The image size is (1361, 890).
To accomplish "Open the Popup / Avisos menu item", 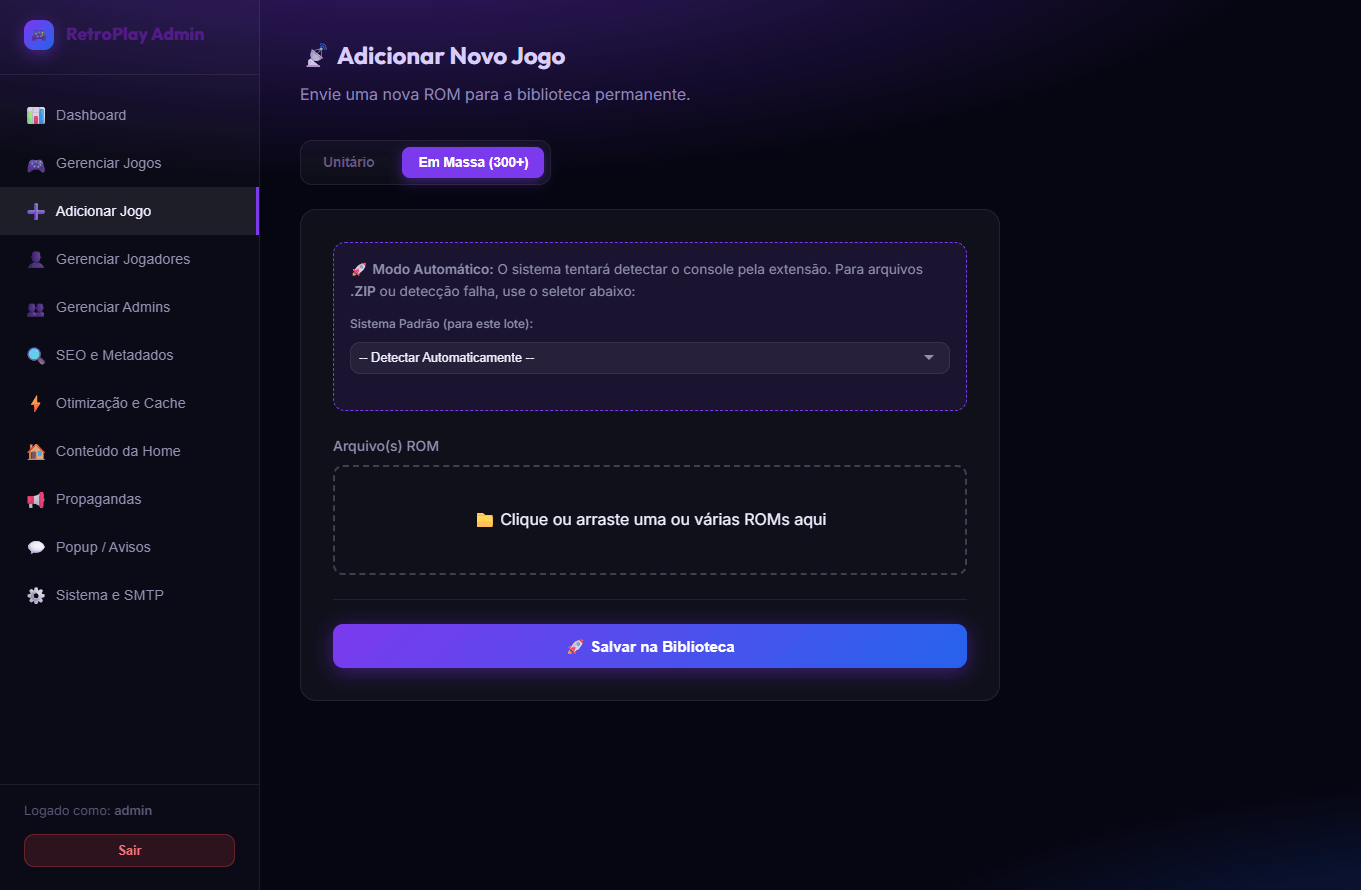I will click(103, 547).
